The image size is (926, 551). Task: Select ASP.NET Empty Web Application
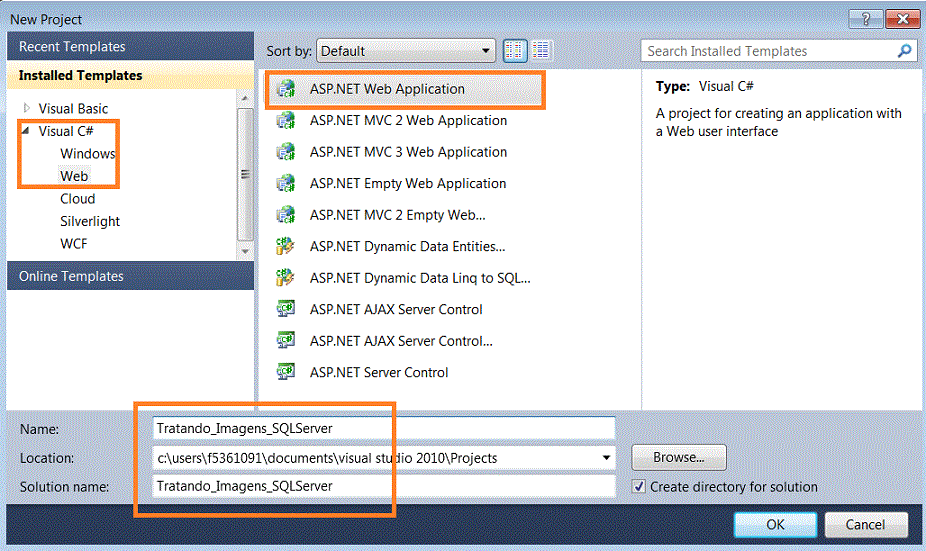pyautogui.click(x=407, y=184)
